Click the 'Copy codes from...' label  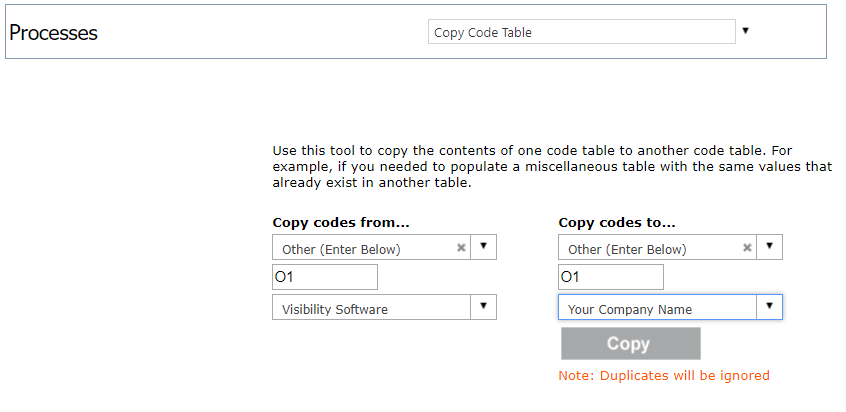(341, 223)
